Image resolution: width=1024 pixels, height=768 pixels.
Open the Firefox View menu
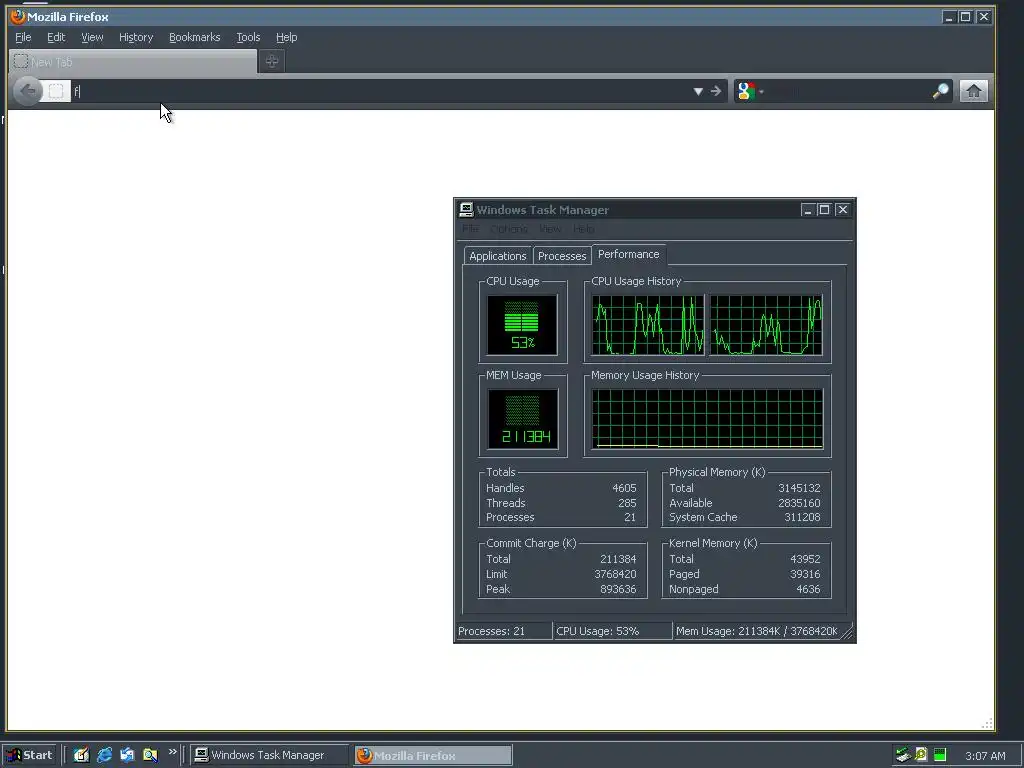92,37
